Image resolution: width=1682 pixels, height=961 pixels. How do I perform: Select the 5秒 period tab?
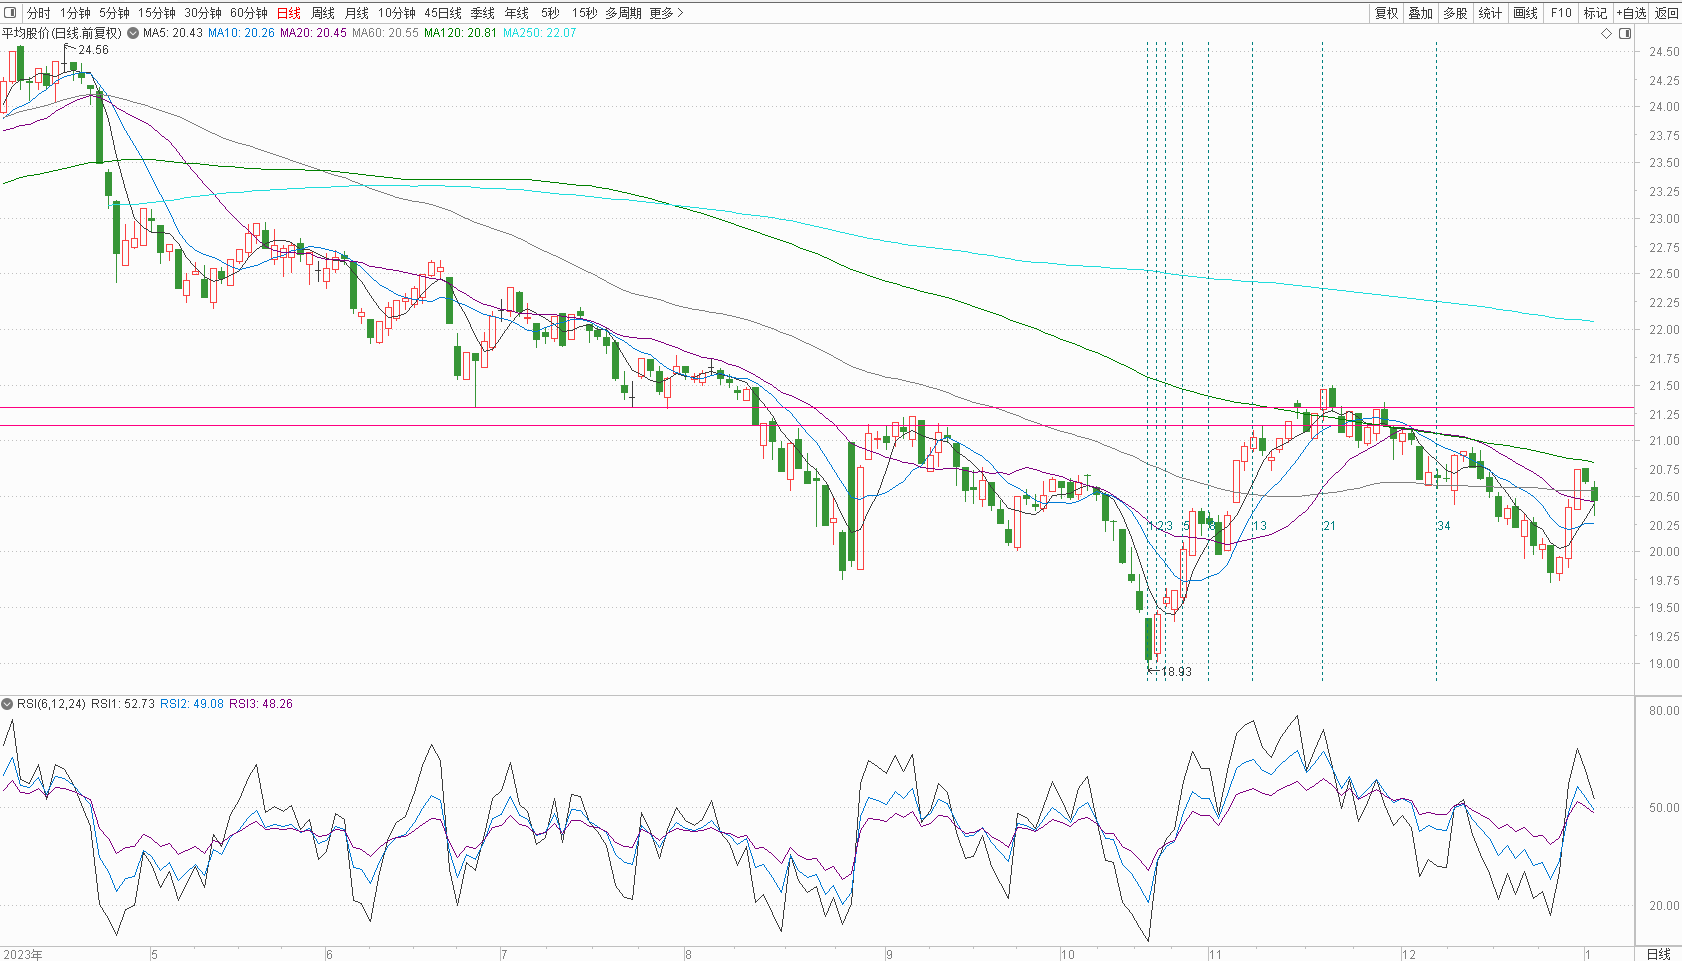(x=550, y=13)
